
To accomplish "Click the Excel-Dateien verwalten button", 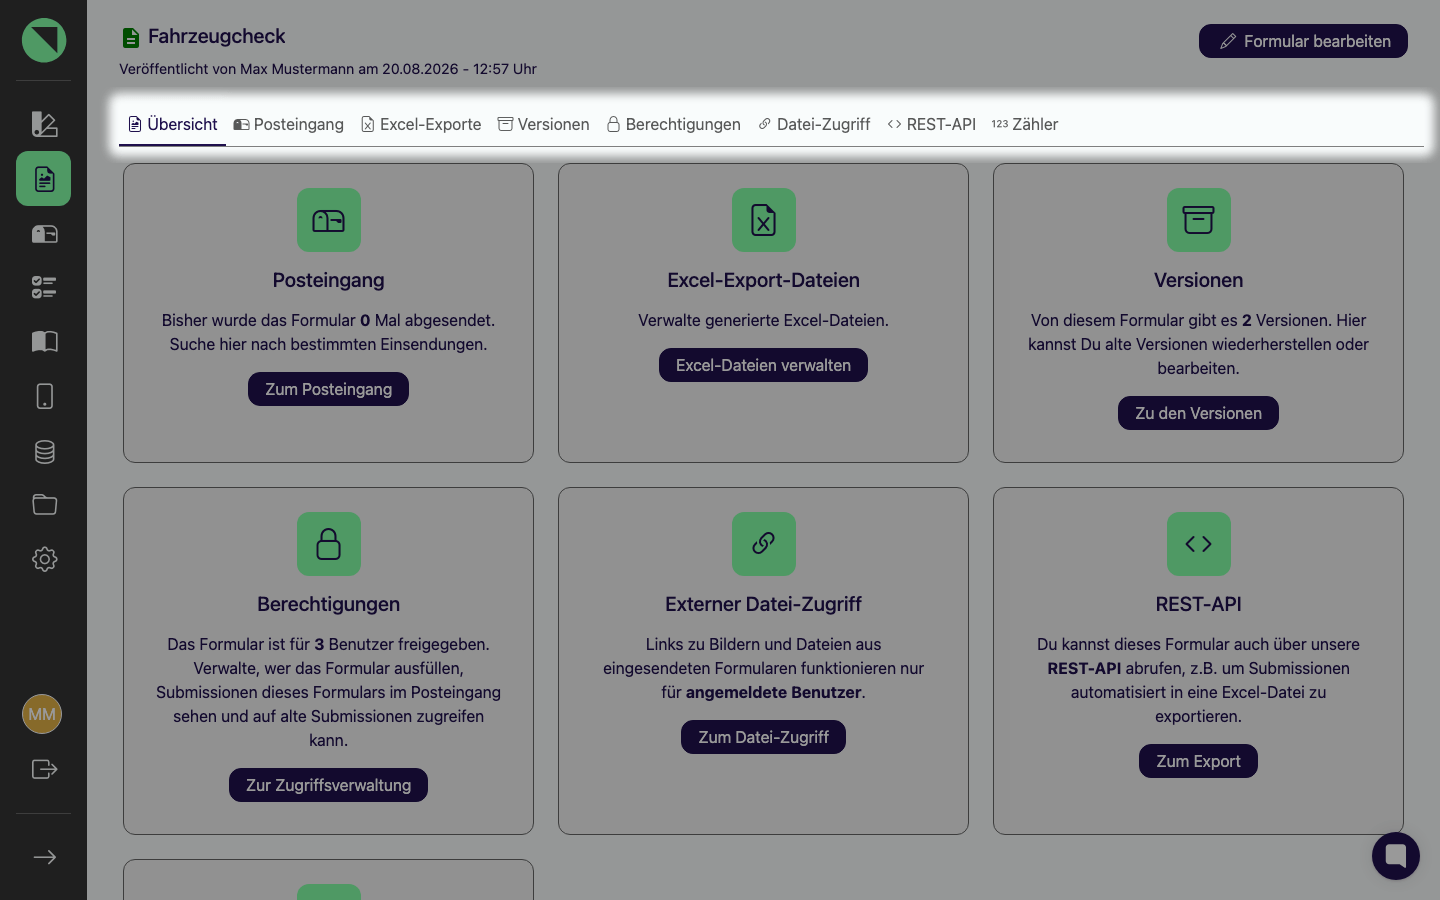I will pyautogui.click(x=763, y=365).
